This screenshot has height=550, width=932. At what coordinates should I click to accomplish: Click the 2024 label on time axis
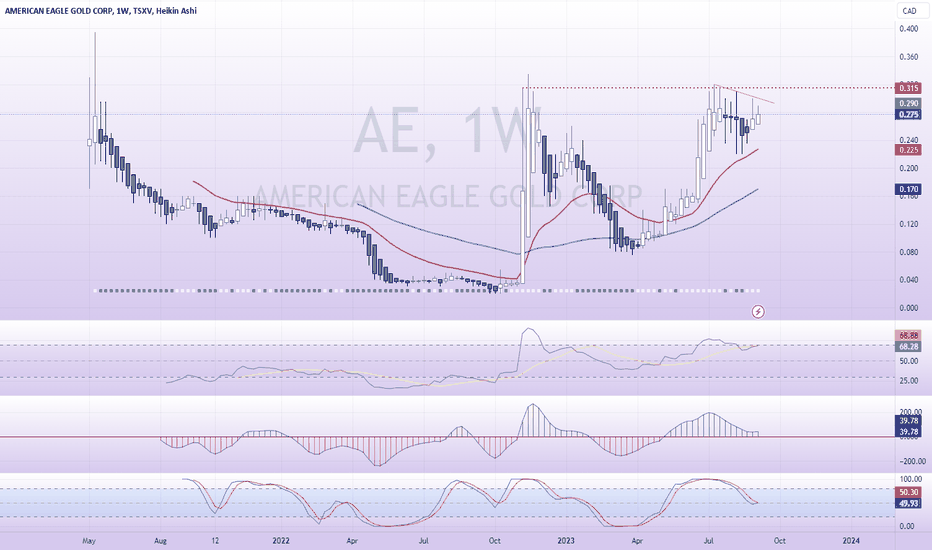pyautogui.click(x=851, y=540)
